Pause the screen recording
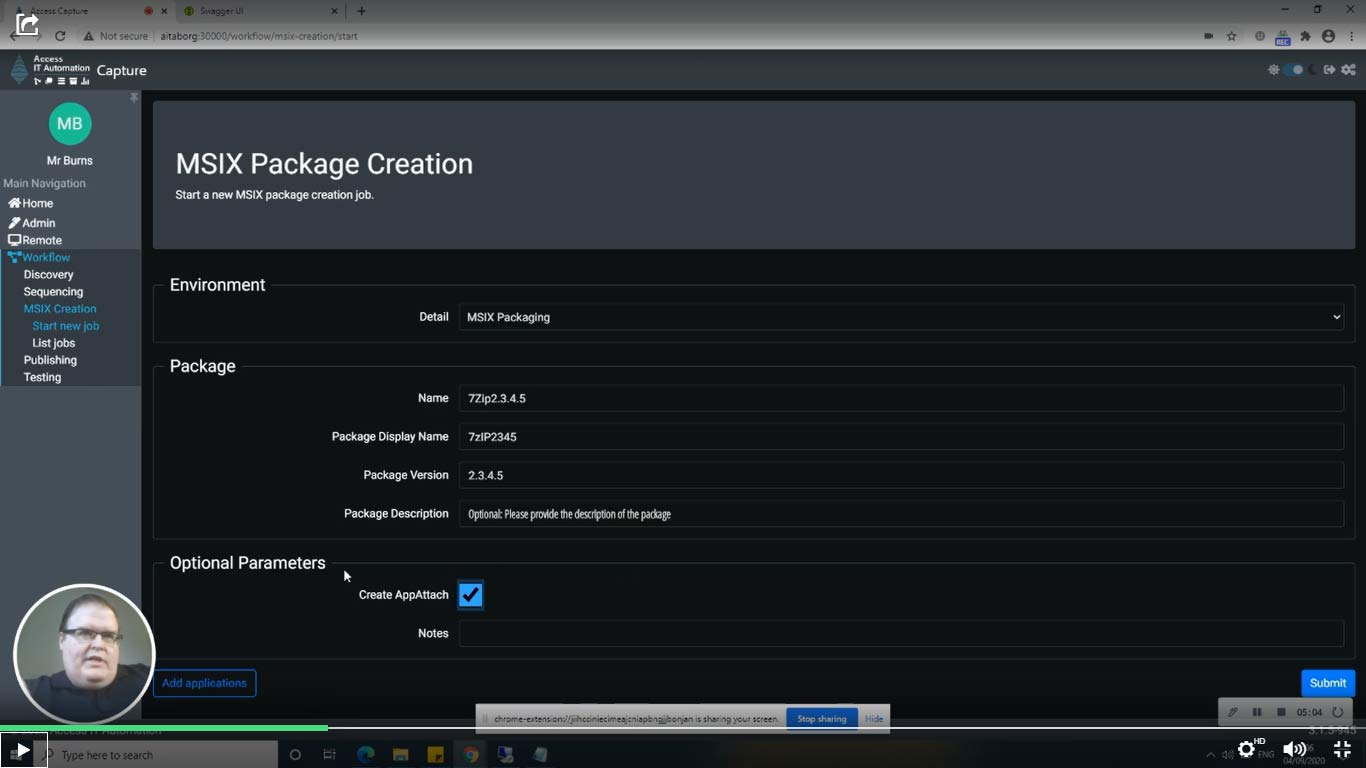1366x768 pixels. click(x=1257, y=712)
